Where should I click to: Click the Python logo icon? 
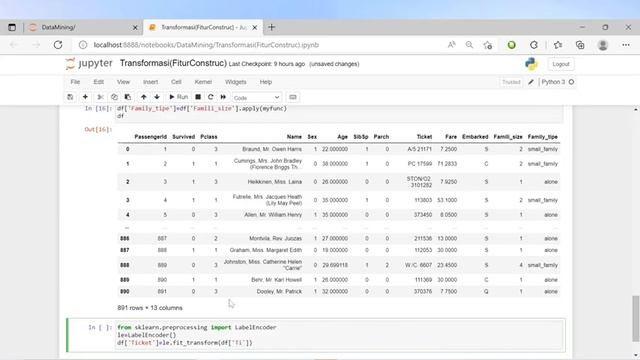click(531, 64)
